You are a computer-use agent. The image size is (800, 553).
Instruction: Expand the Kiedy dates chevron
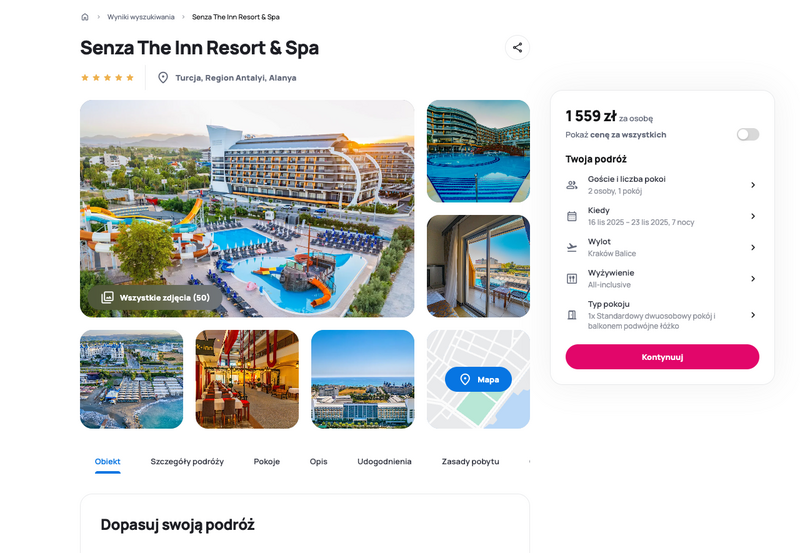[x=753, y=216]
